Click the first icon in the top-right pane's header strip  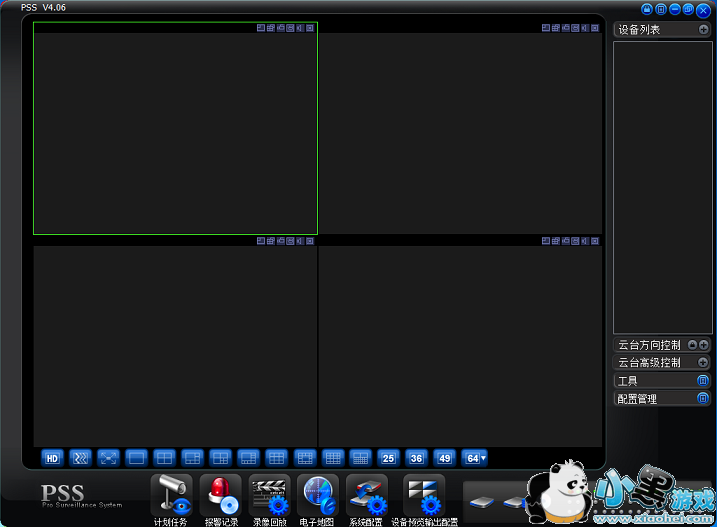point(546,28)
